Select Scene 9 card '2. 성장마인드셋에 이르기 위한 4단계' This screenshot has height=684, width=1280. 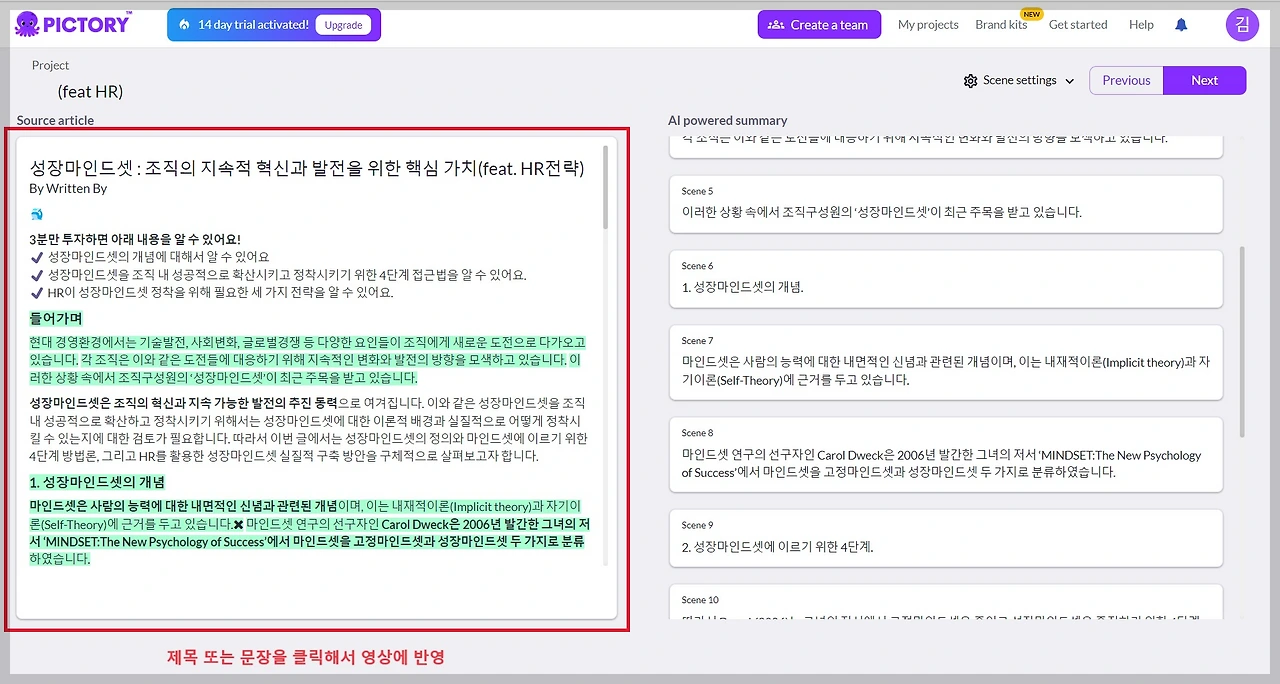pos(946,538)
